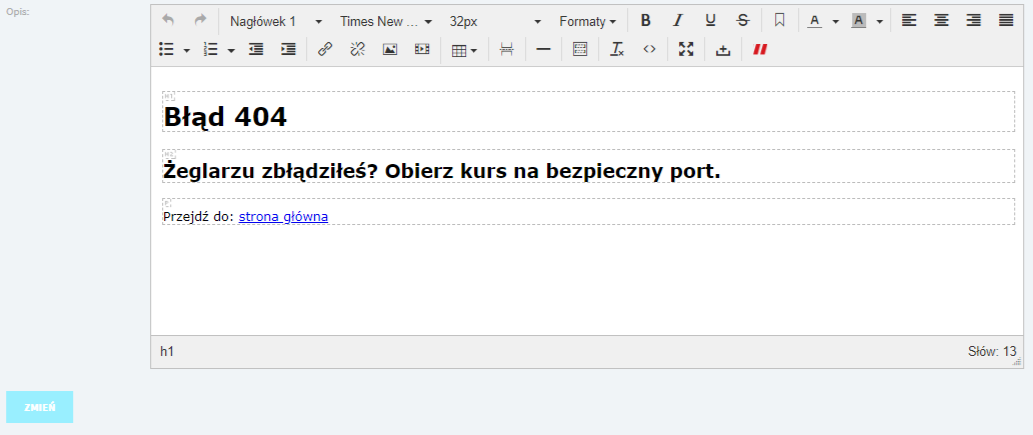The image size is (1033, 435).
Task: Insert an image
Action: click(390, 49)
